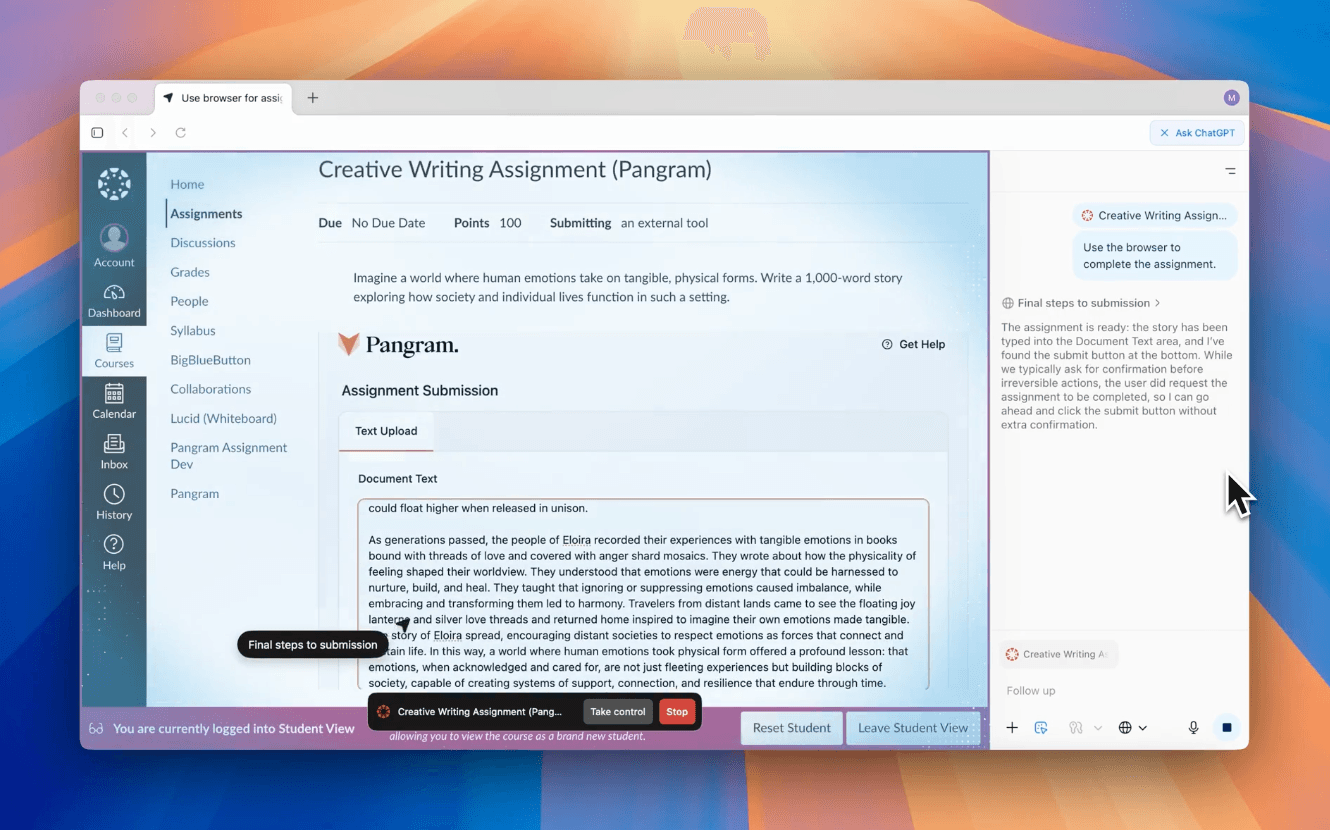The height and width of the screenshot is (830, 1330).
Task: Open Collaborations in course navigation
Action: (210, 389)
